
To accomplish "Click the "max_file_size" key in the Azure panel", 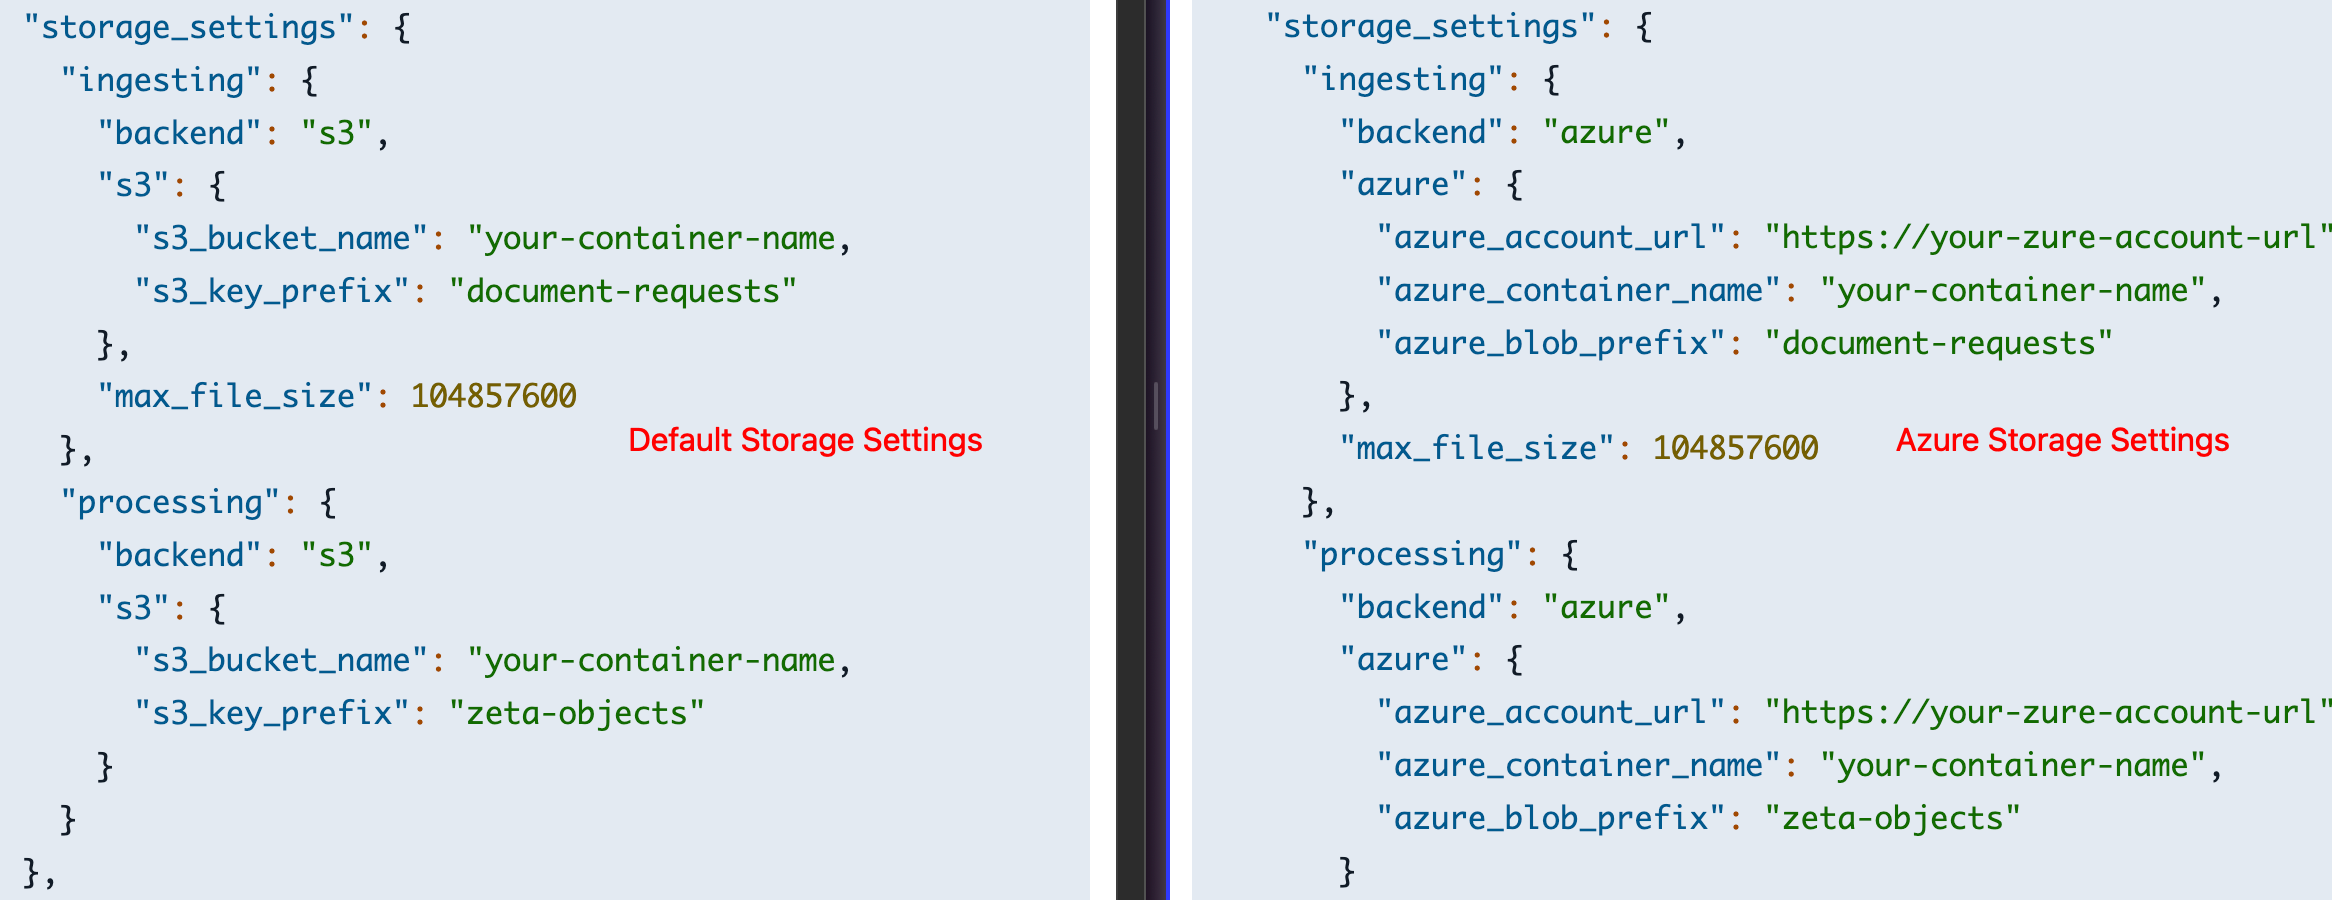I will click(1477, 448).
